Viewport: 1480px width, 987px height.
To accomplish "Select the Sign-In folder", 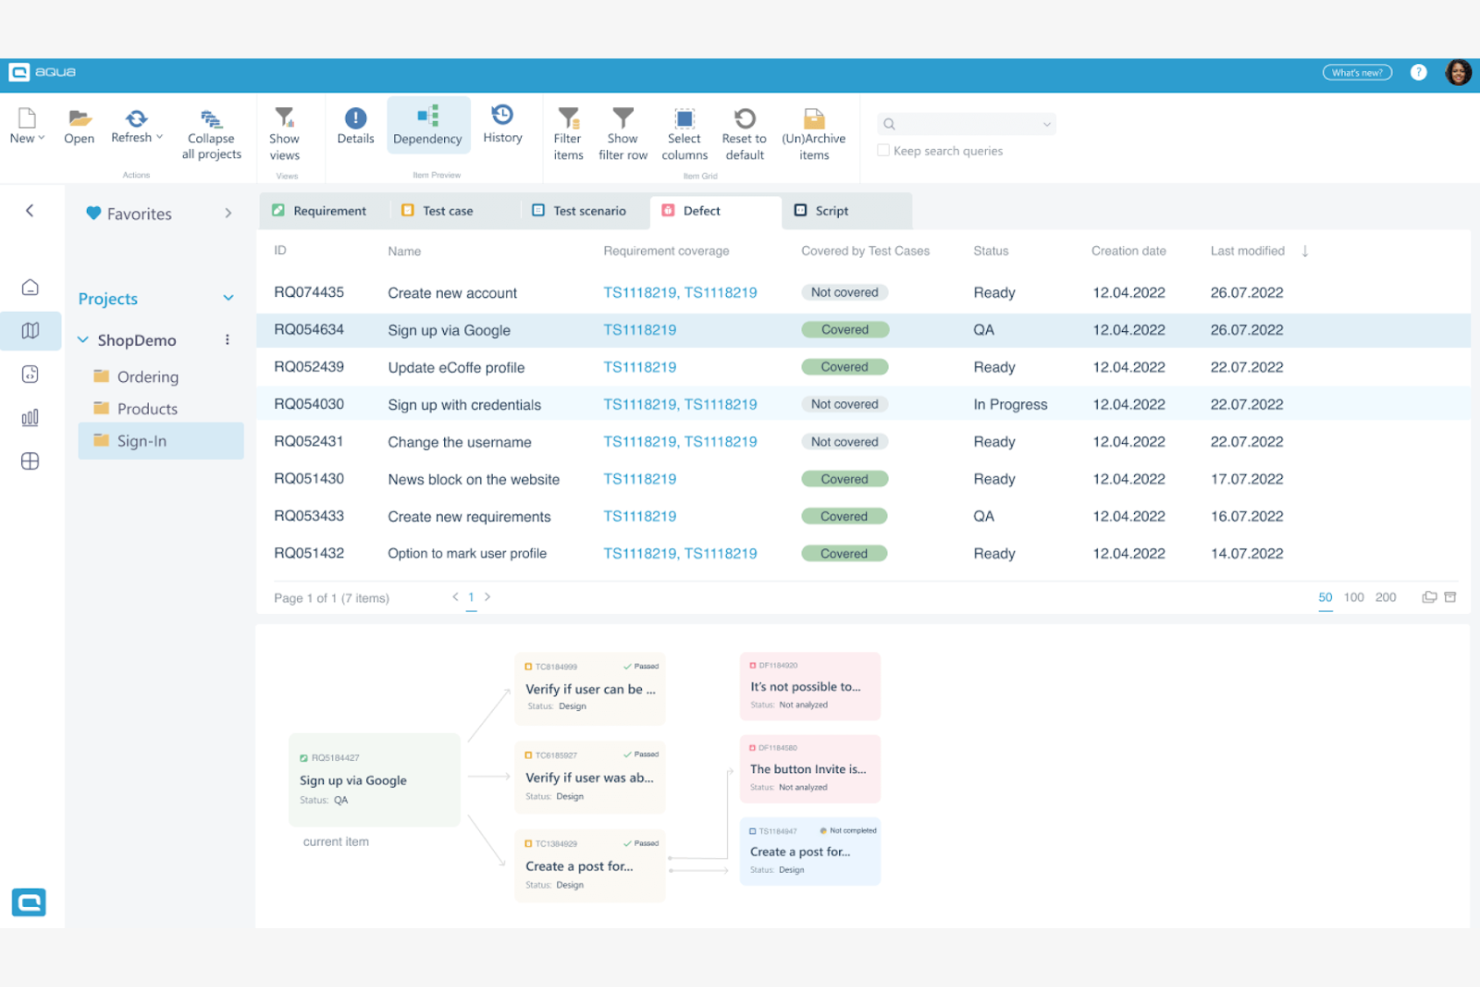I will [160, 441].
